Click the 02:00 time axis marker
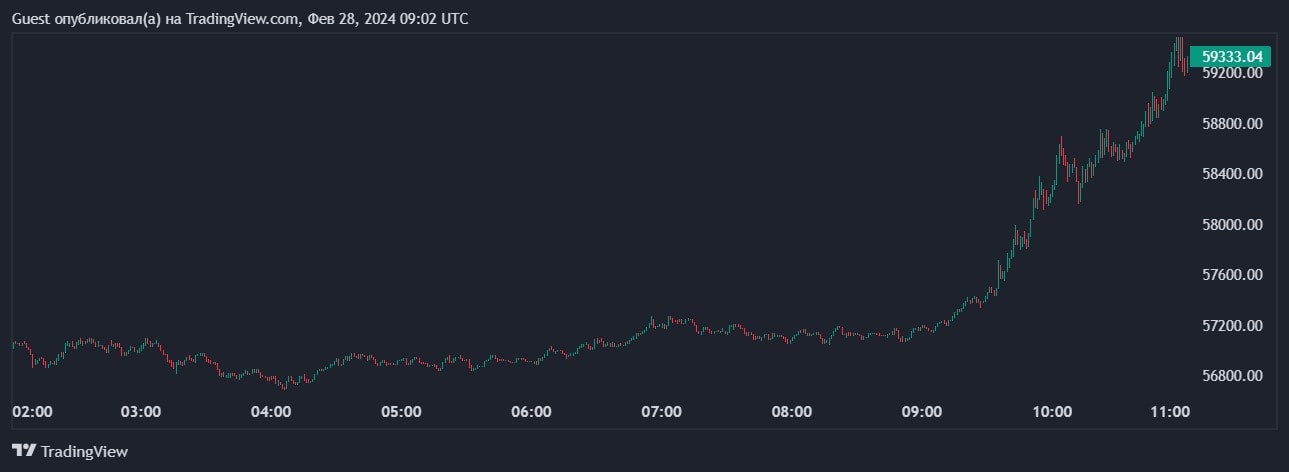The image size is (1289, 472). 32,411
